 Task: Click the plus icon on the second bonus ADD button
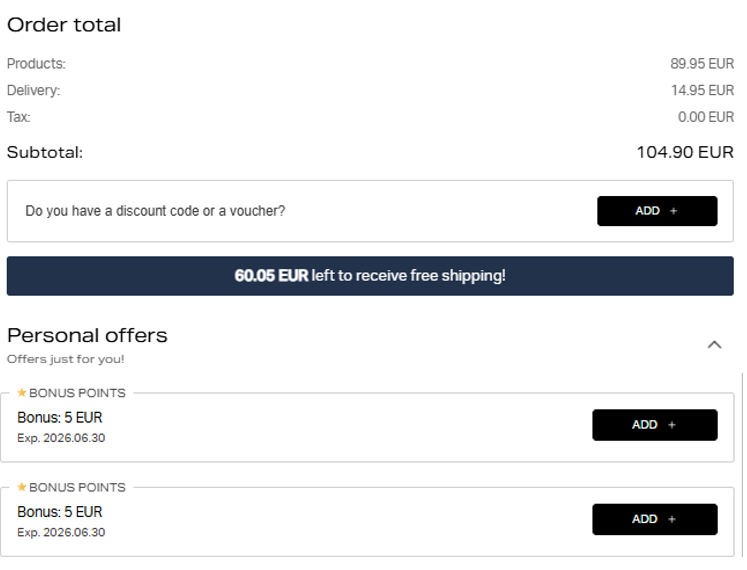671,519
